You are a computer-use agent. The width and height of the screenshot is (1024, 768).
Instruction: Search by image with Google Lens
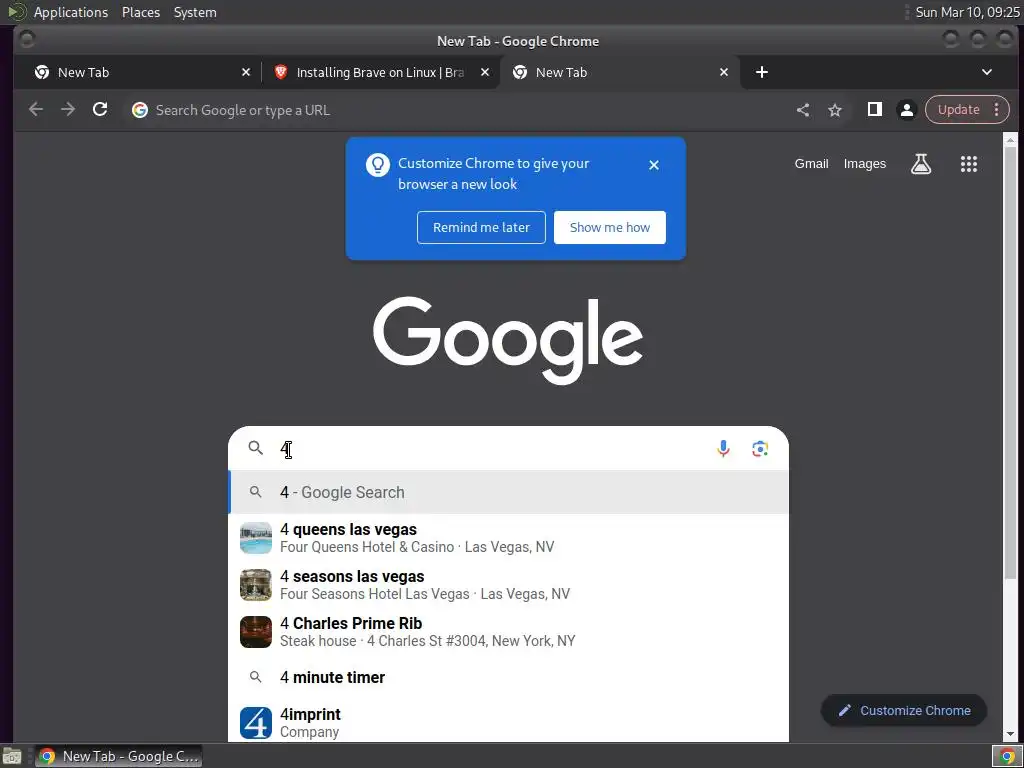click(x=760, y=449)
